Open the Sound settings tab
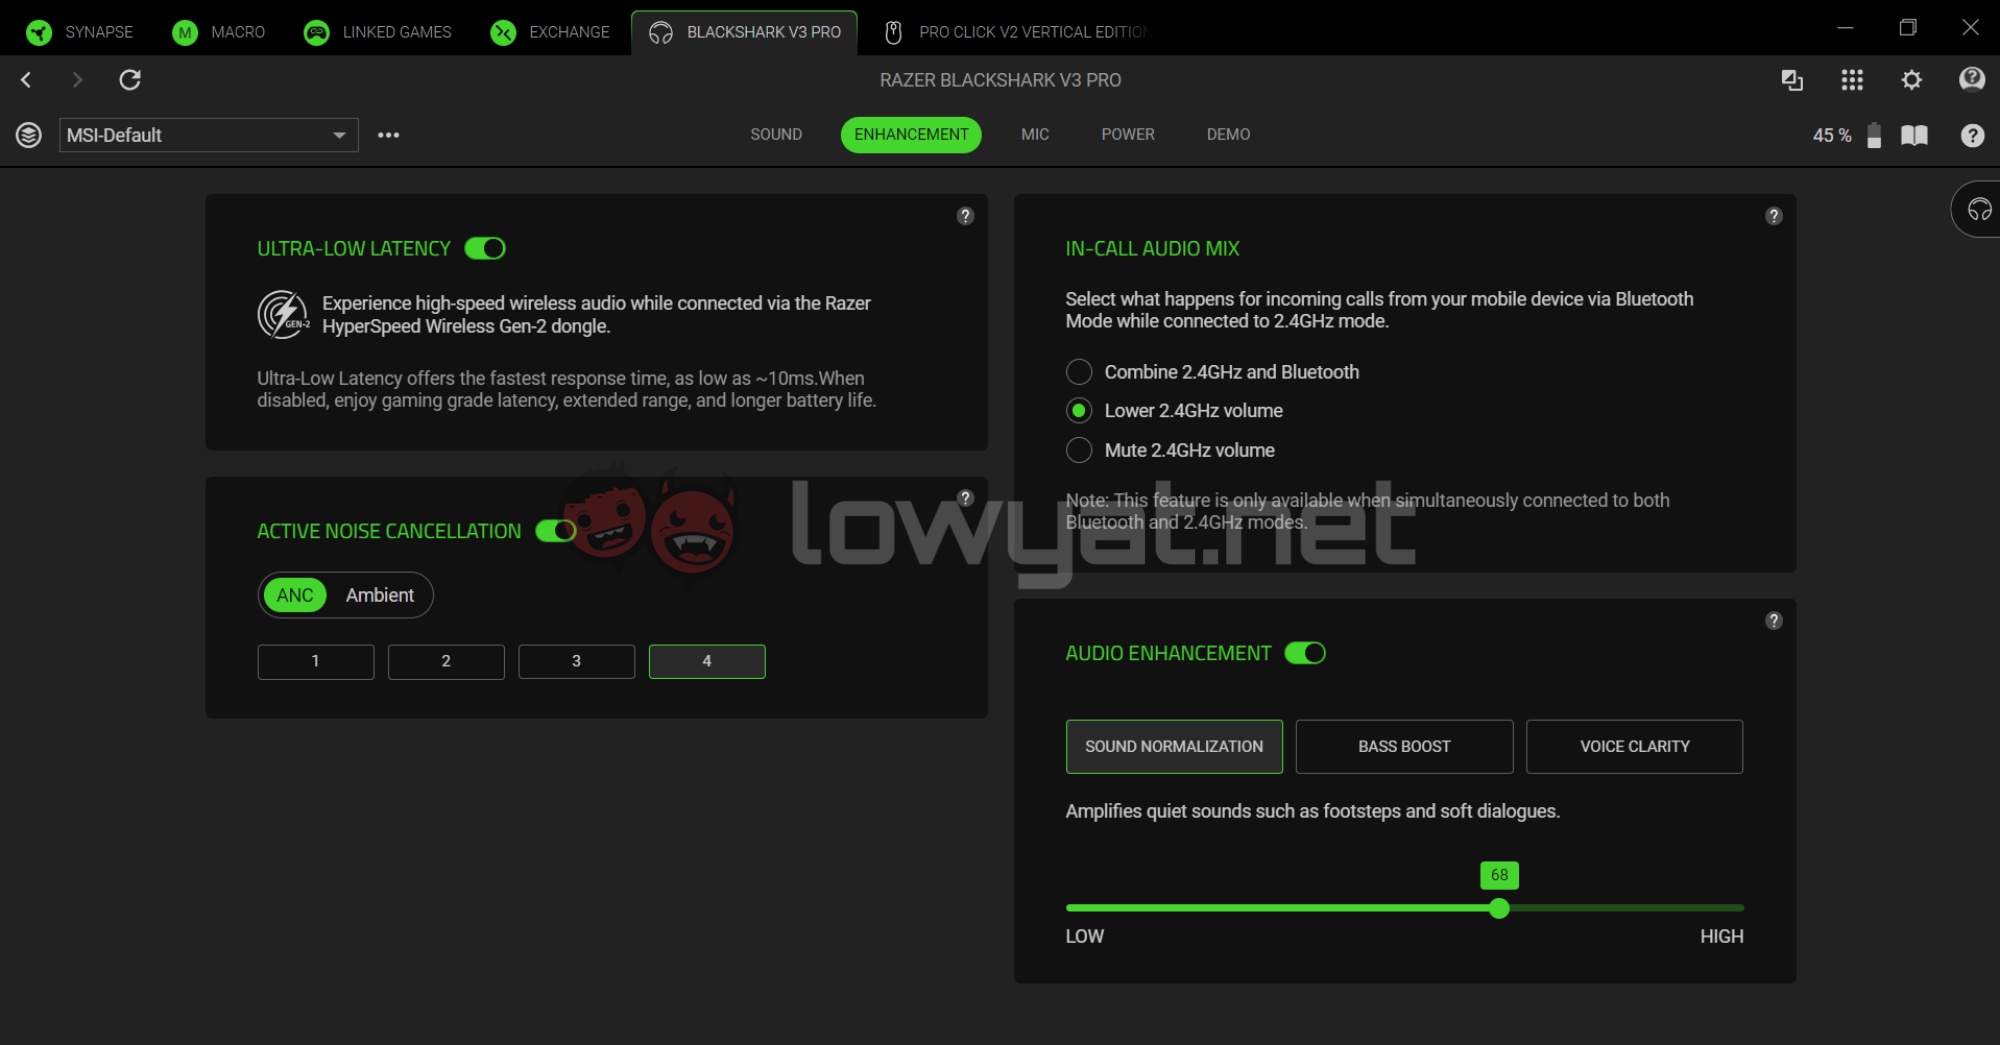Image resolution: width=2000 pixels, height=1045 pixels. pos(776,135)
